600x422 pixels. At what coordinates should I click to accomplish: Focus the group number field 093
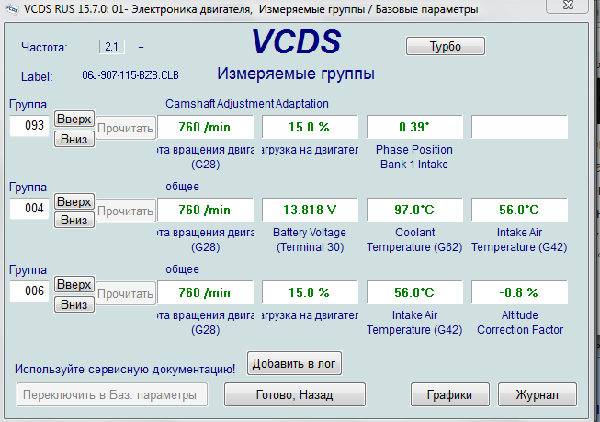29,125
